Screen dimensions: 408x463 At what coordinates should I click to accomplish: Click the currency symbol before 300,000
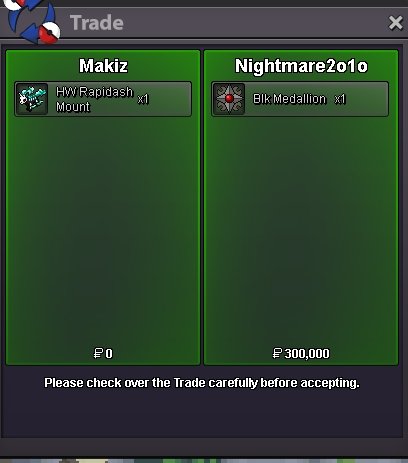pyautogui.click(x=277, y=353)
